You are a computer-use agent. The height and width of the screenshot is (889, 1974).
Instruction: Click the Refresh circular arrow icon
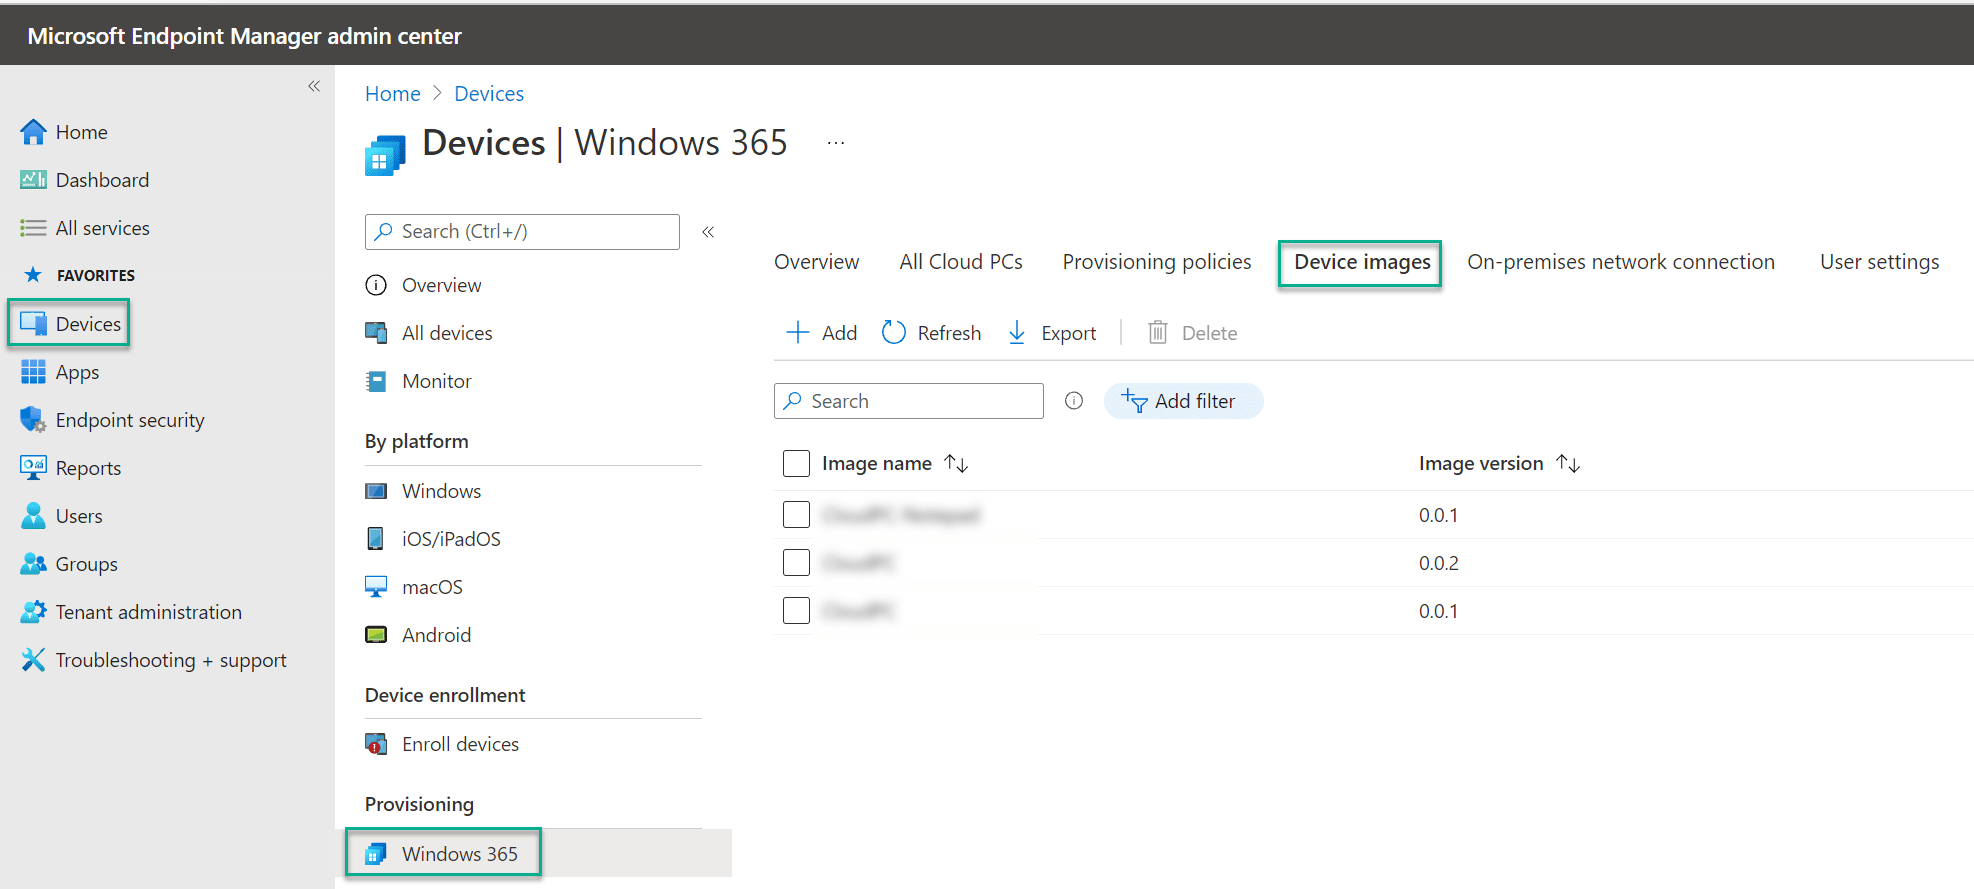(893, 332)
